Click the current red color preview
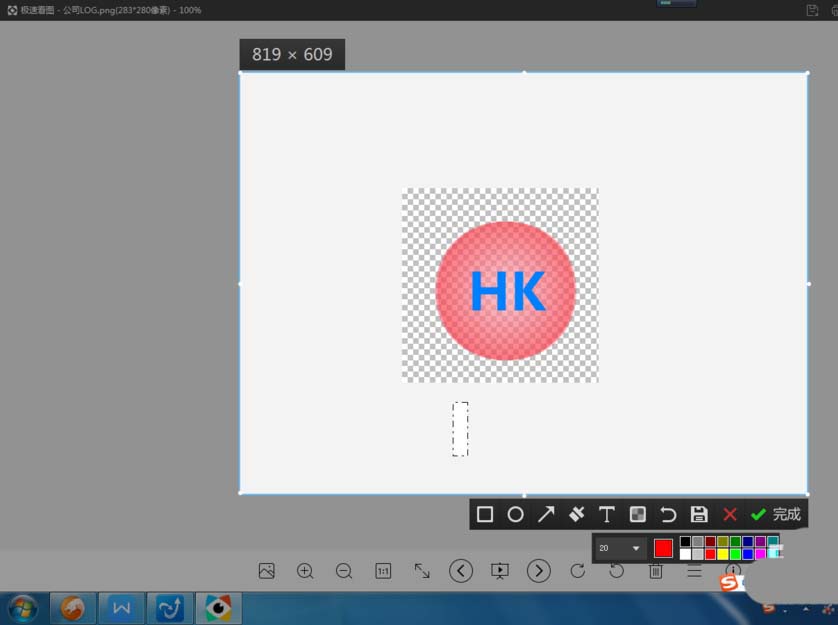This screenshot has height=625, width=838. pos(663,548)
